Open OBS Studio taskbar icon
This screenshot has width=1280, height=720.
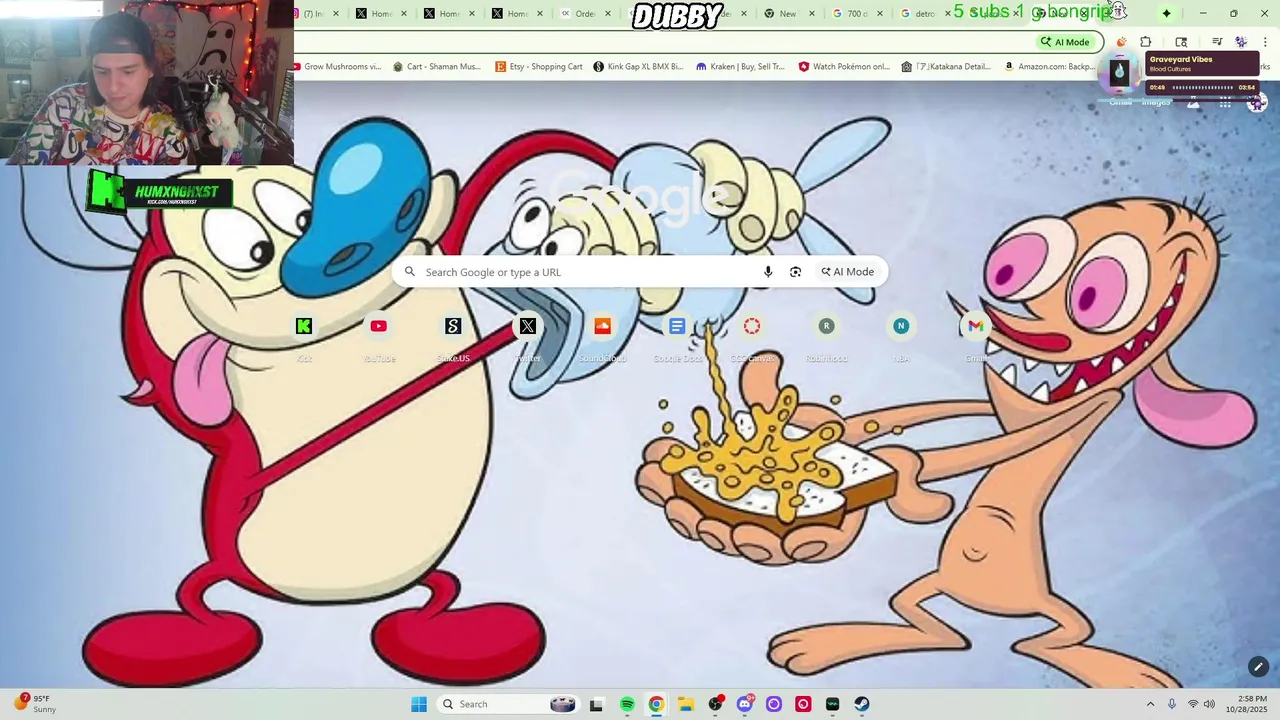click(x=715, y=704)
